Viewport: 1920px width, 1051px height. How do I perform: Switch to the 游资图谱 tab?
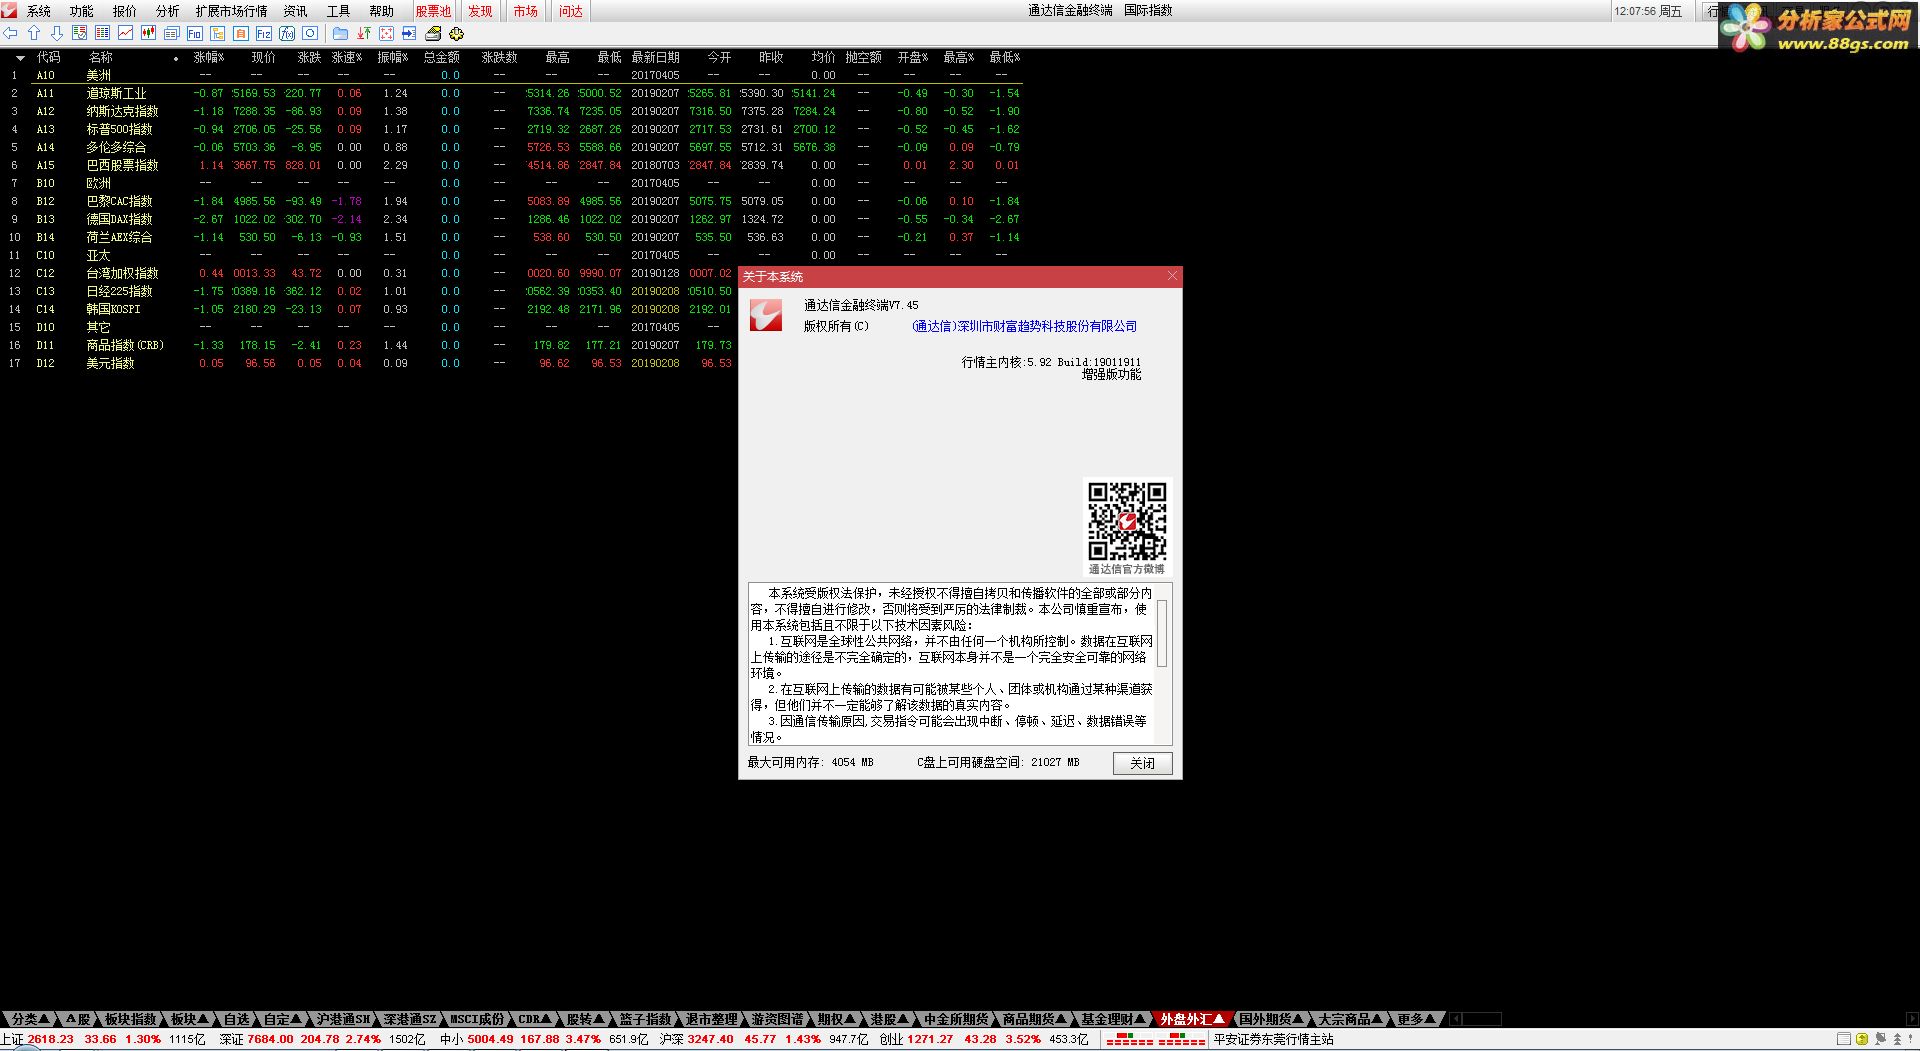pyautogui.click(x=777, y=1019)
